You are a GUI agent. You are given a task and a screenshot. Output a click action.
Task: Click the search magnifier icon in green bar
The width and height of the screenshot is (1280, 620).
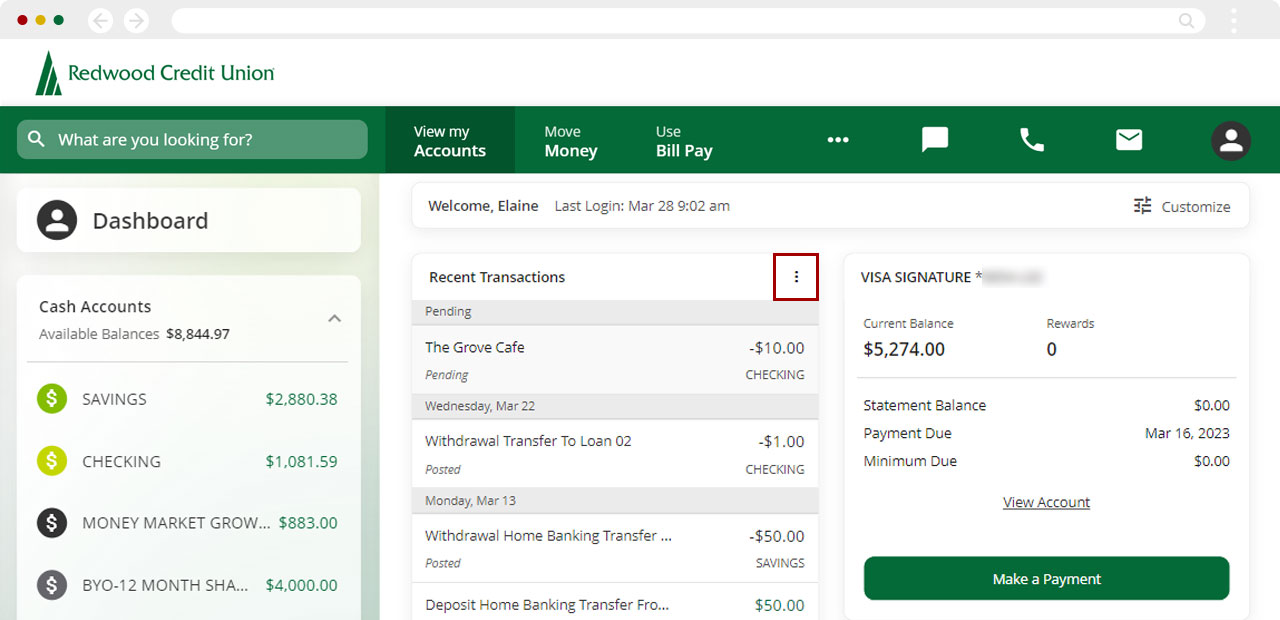(37, 139)
